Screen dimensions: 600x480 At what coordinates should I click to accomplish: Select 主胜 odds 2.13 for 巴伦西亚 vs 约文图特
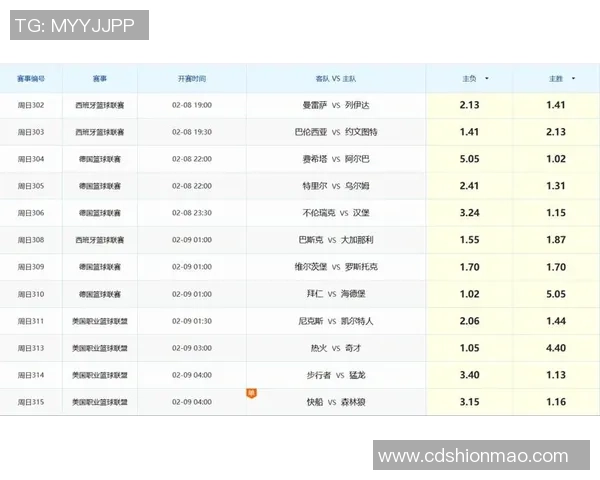(556, 132)
